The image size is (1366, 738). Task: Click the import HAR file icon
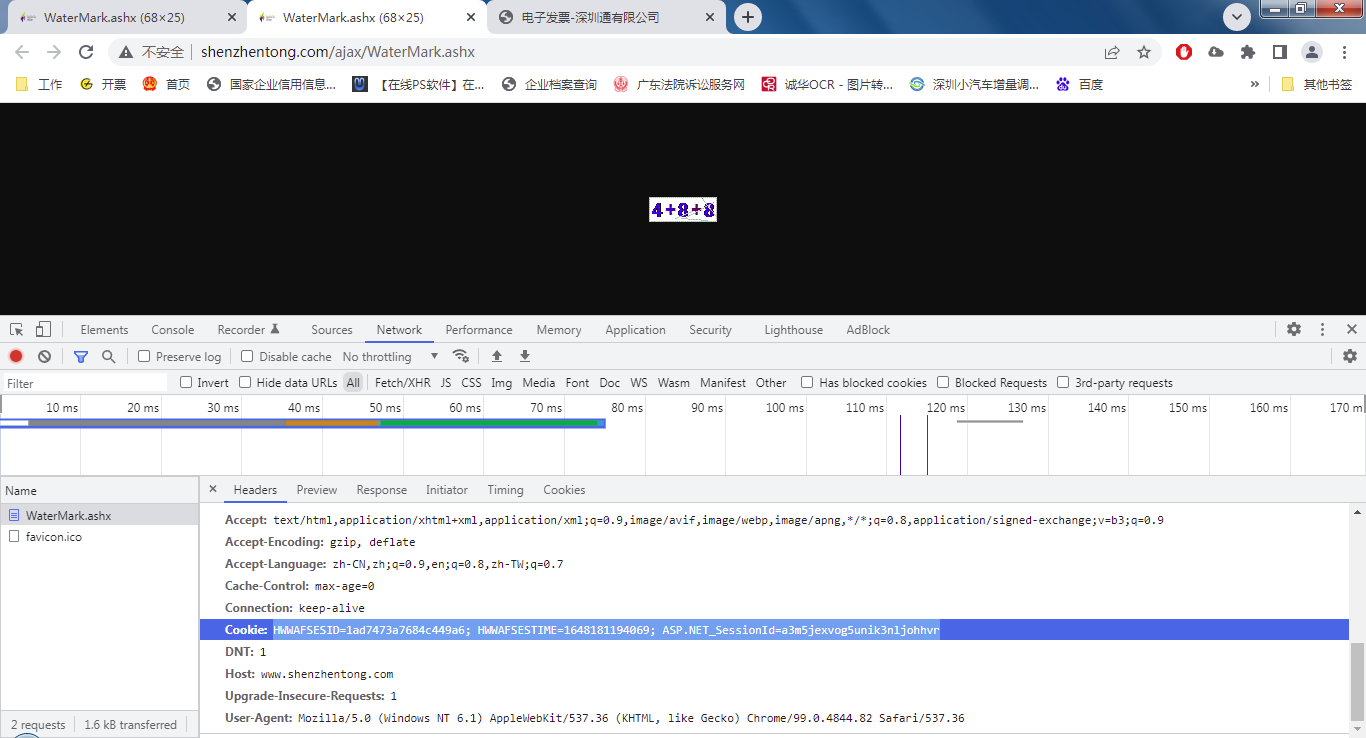pos(497,357)
